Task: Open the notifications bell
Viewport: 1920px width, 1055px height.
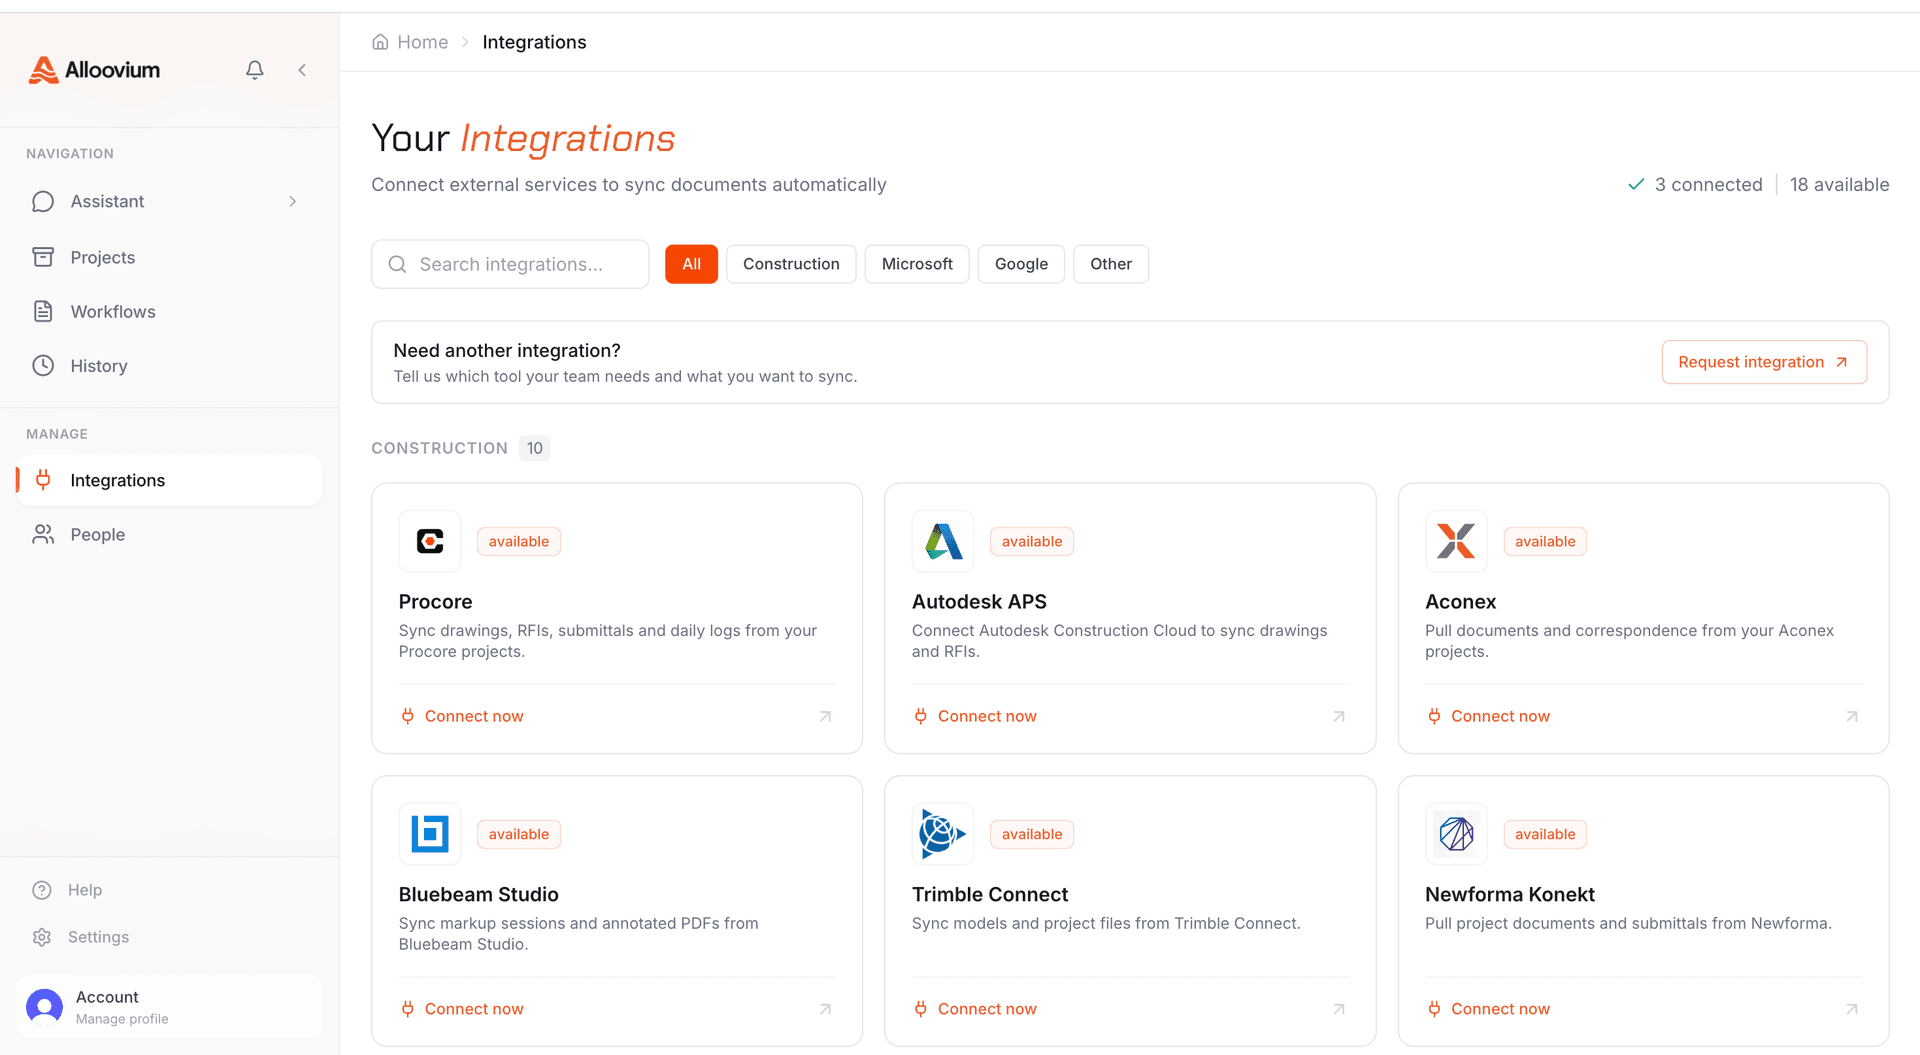Action: tap(255, 70)
